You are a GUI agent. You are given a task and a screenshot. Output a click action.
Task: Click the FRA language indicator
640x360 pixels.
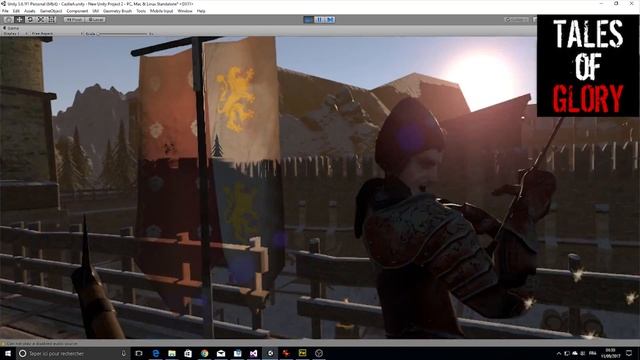(x=593, y=353)
